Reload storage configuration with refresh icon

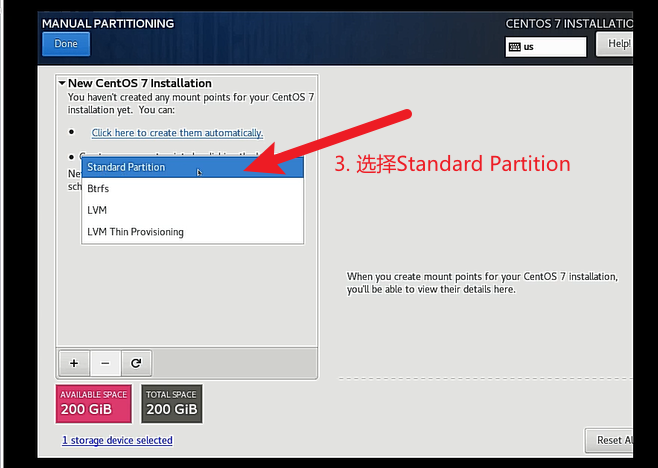[x=136, y=363]
